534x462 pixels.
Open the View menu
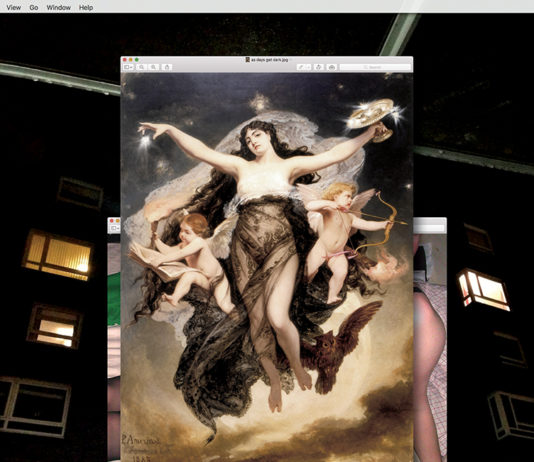14,7
